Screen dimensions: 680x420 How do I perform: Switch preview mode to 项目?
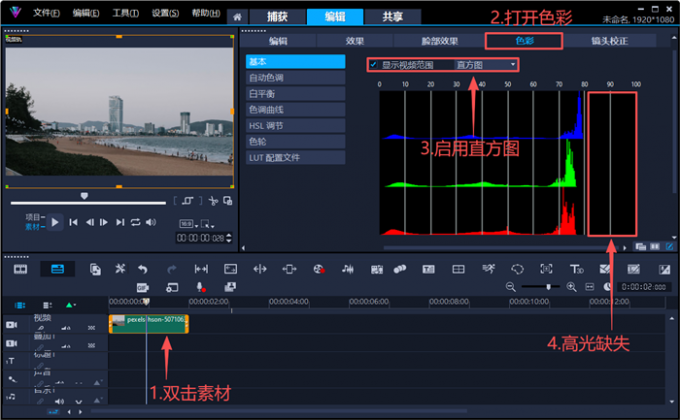pos(33,217)
